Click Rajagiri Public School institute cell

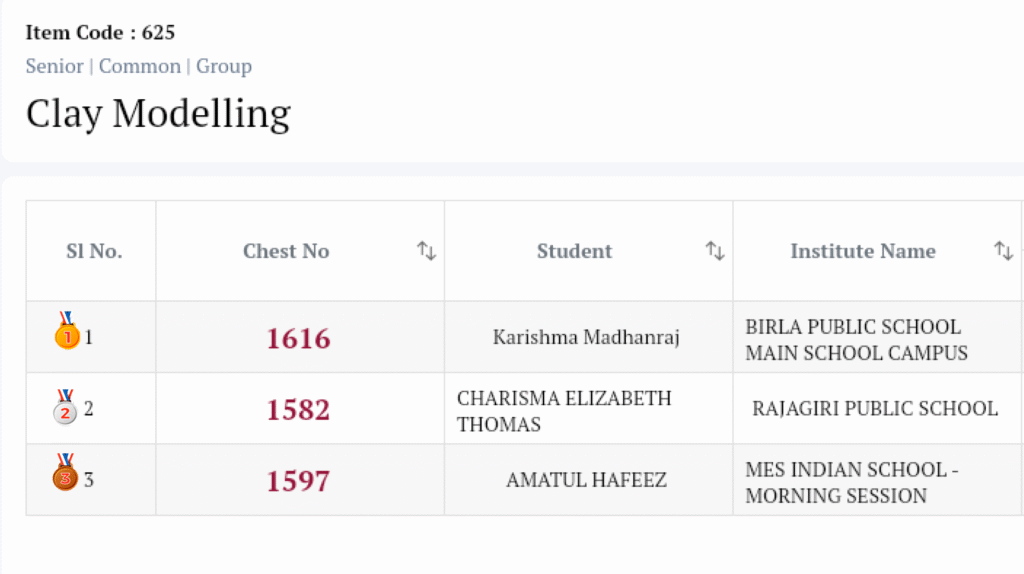pos(875,409)
